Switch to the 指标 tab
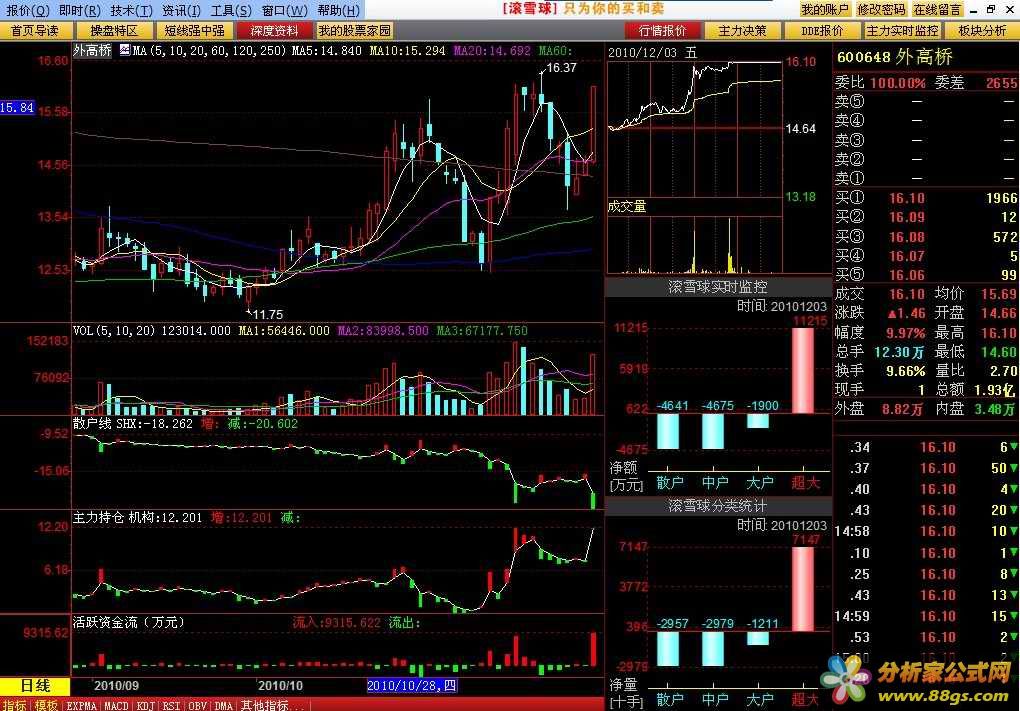This screenshot has height=711, width=1020. pos(14,705)
